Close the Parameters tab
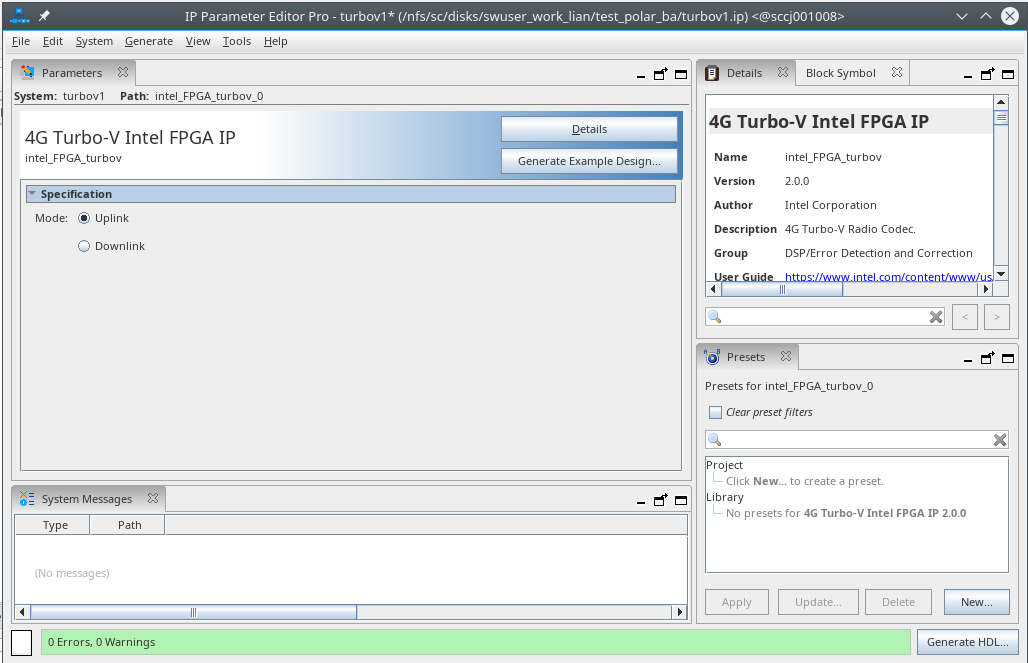The height and width of the screenshot is (663, 1028). (x=123, y=72)
